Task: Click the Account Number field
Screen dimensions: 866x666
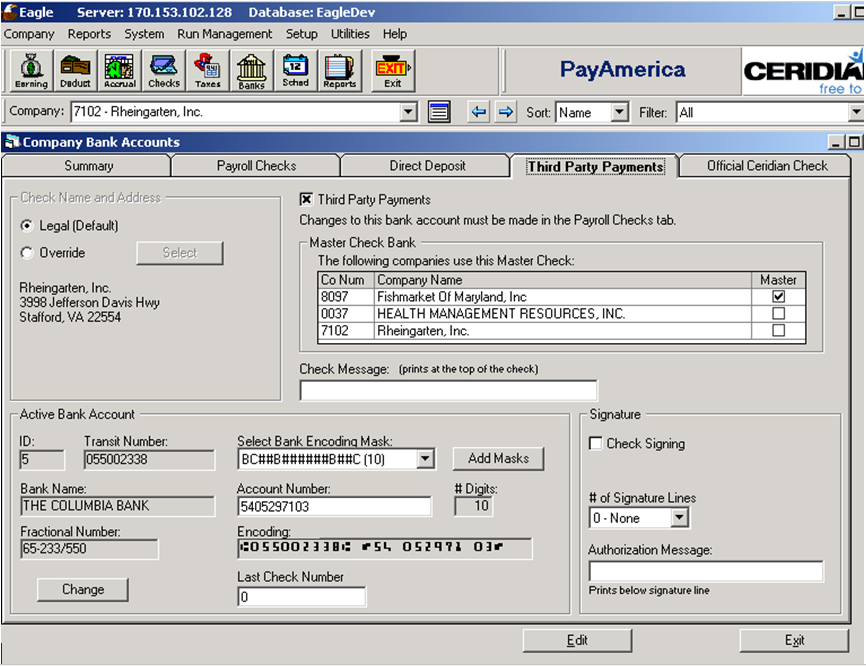Action: 334,506
